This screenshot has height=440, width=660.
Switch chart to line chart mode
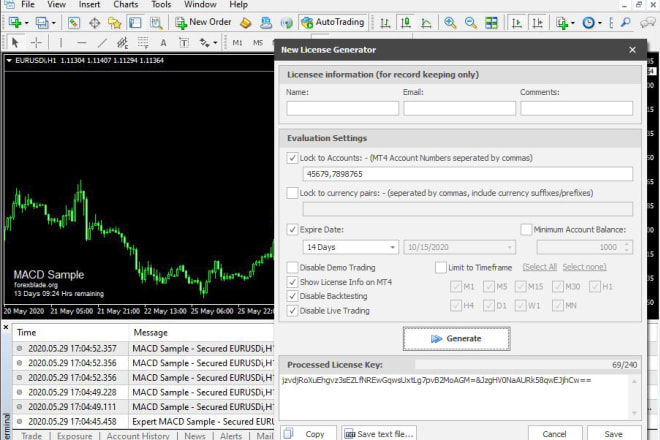click(x=426, y=22)
